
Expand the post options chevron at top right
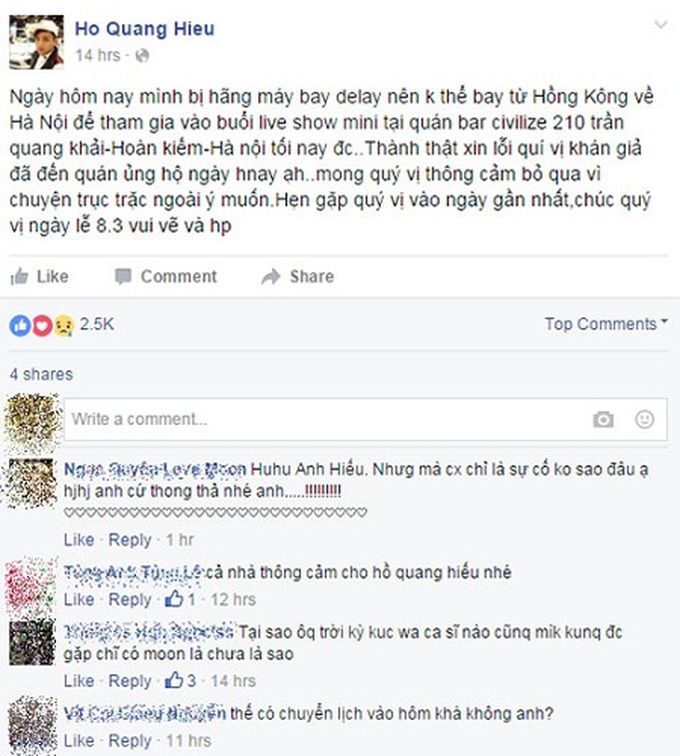pyautogui.click(x=660, y=24)
